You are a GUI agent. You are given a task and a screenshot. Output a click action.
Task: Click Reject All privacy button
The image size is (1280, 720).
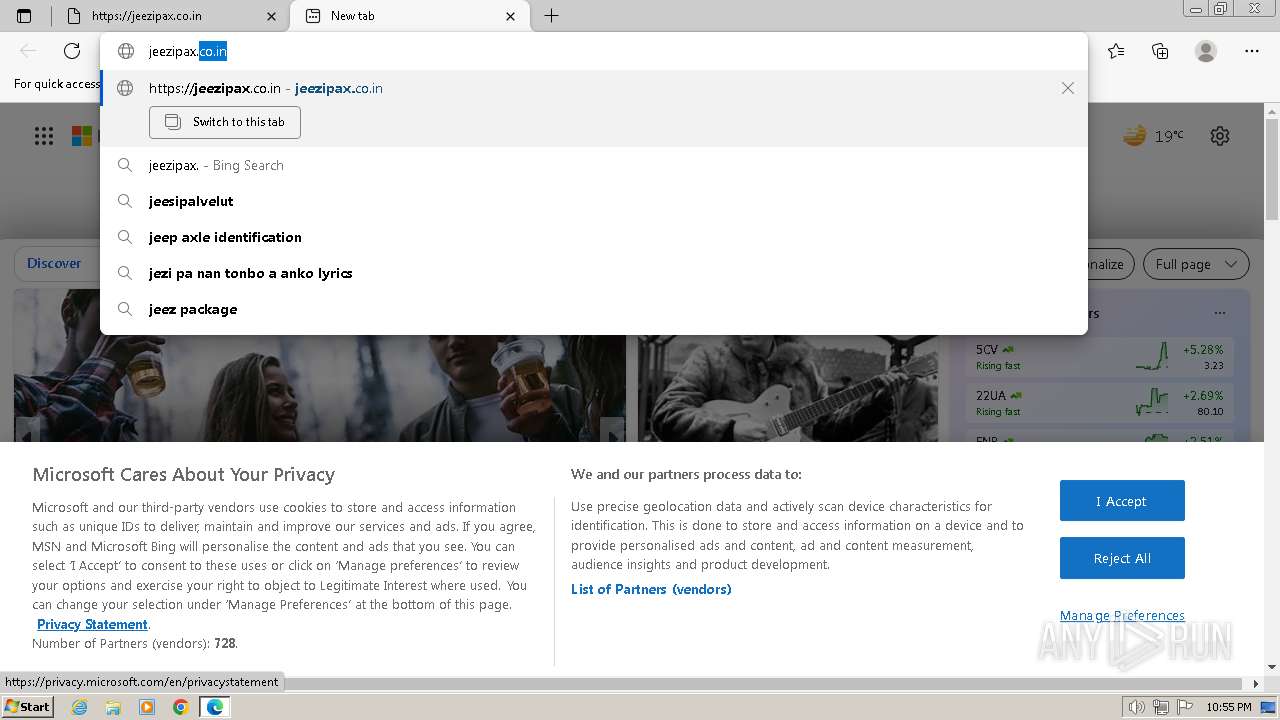1122,558
